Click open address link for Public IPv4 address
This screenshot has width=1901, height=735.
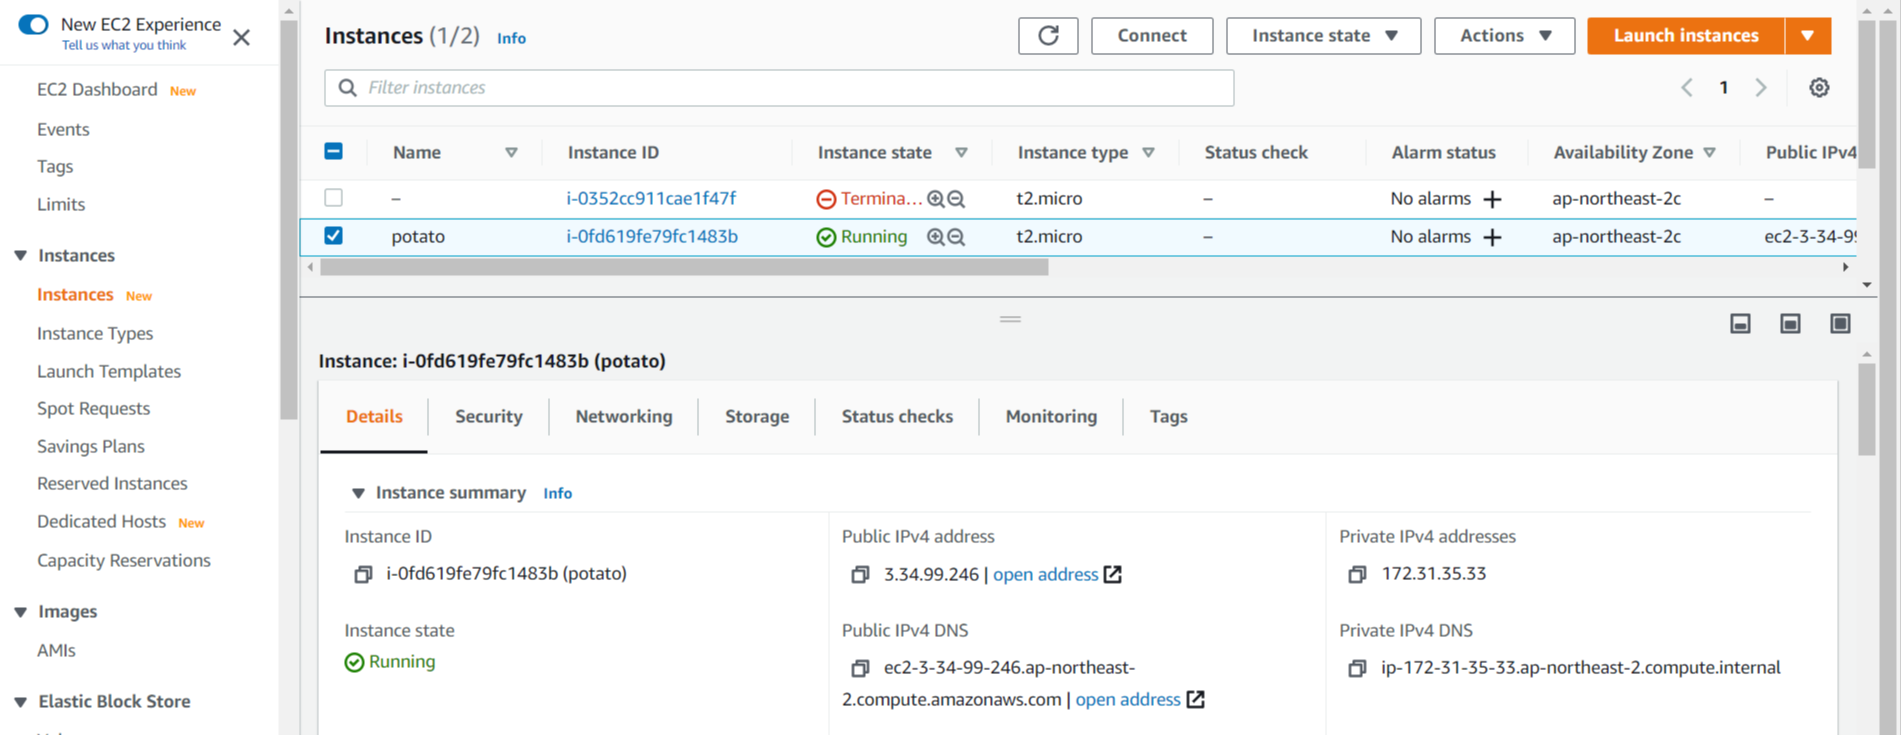1045,575
